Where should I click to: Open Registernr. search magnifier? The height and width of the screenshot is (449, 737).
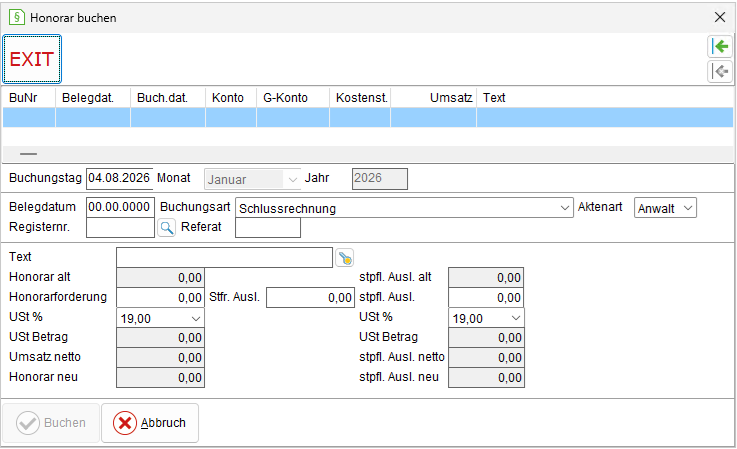(x=166, y=228)
